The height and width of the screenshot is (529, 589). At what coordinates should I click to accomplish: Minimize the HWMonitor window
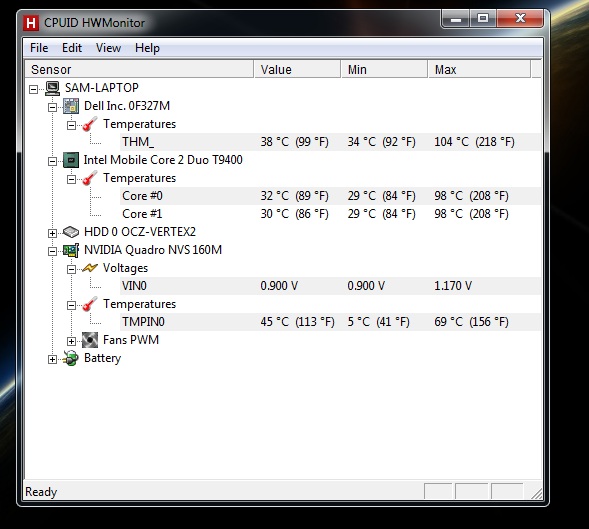pyautogui.click(x=456, y=19)
